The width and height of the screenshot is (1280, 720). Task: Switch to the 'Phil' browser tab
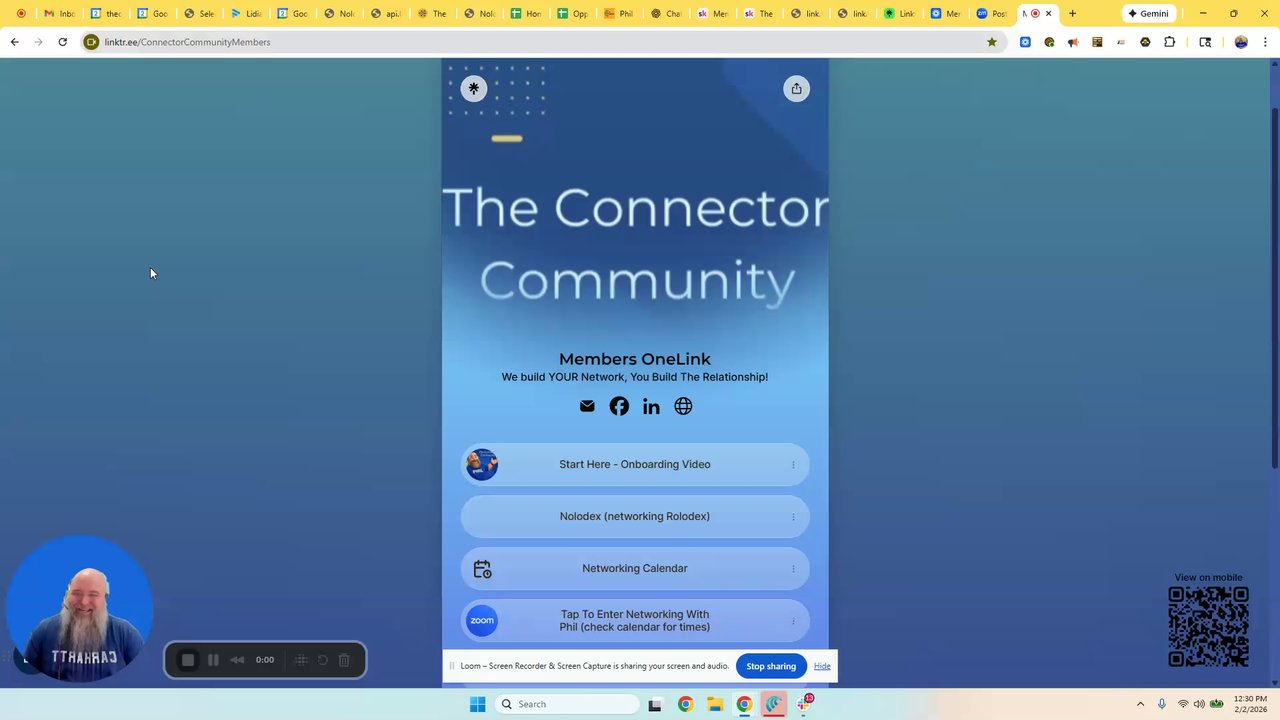click(619, 14)
